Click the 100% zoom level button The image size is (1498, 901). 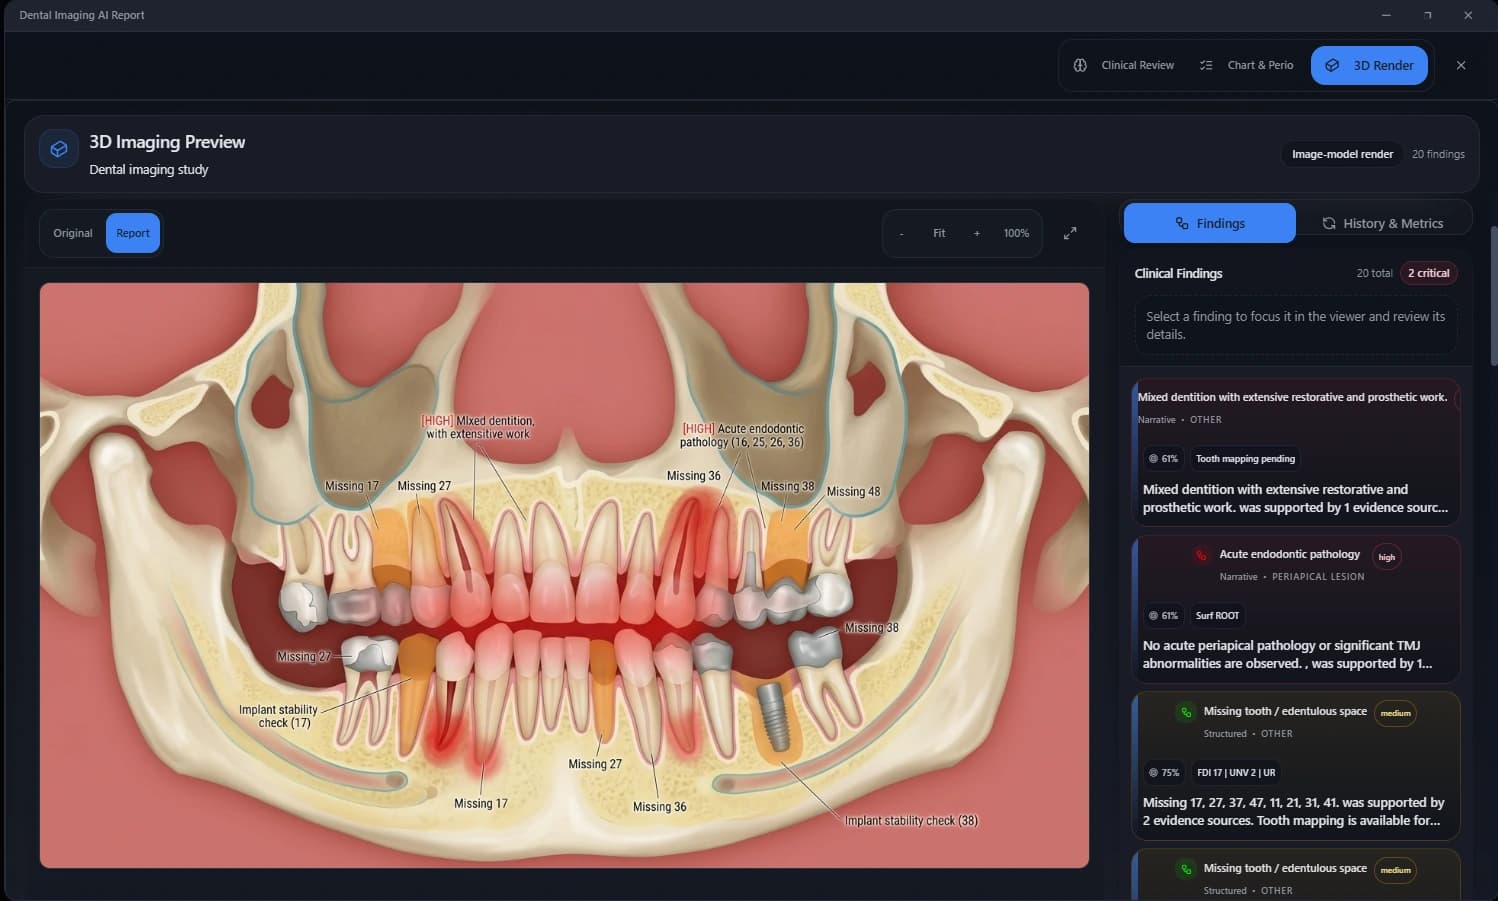tap(1016, 233)
